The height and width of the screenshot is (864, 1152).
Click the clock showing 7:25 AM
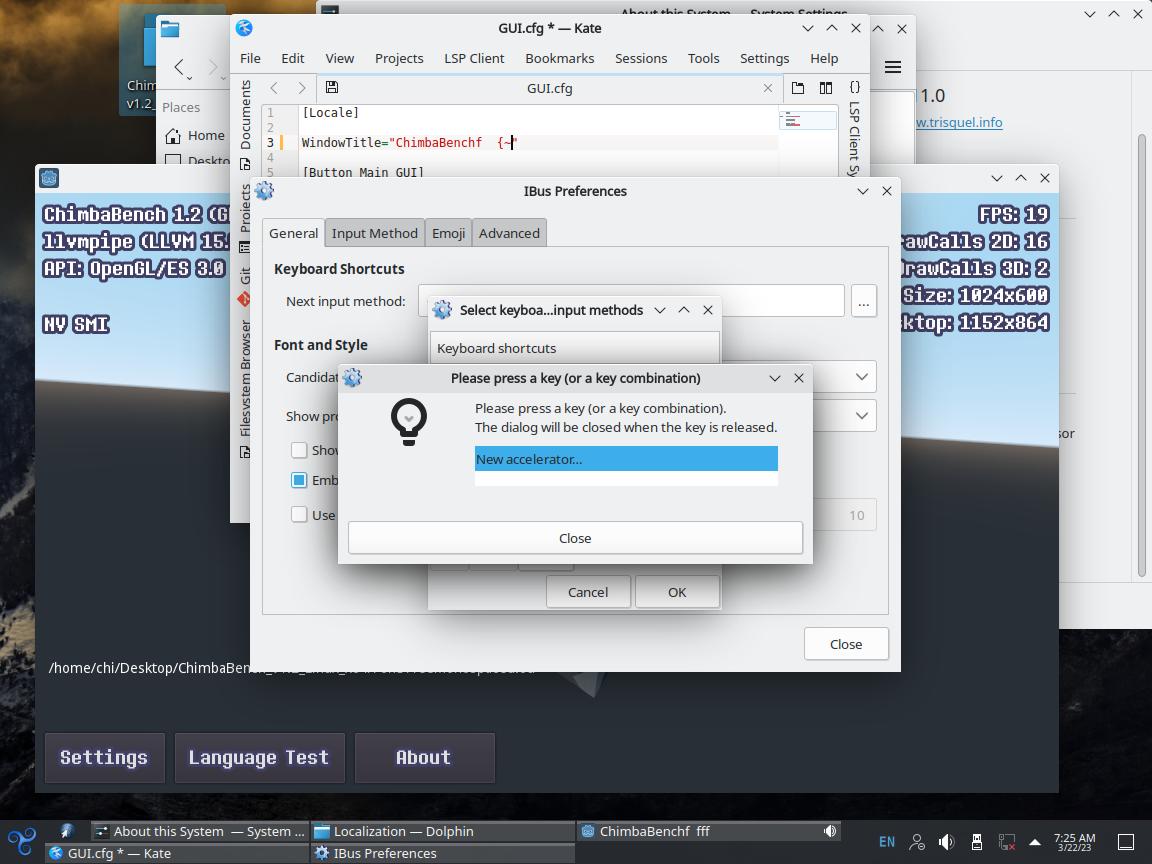click(x=1074, y=842)
